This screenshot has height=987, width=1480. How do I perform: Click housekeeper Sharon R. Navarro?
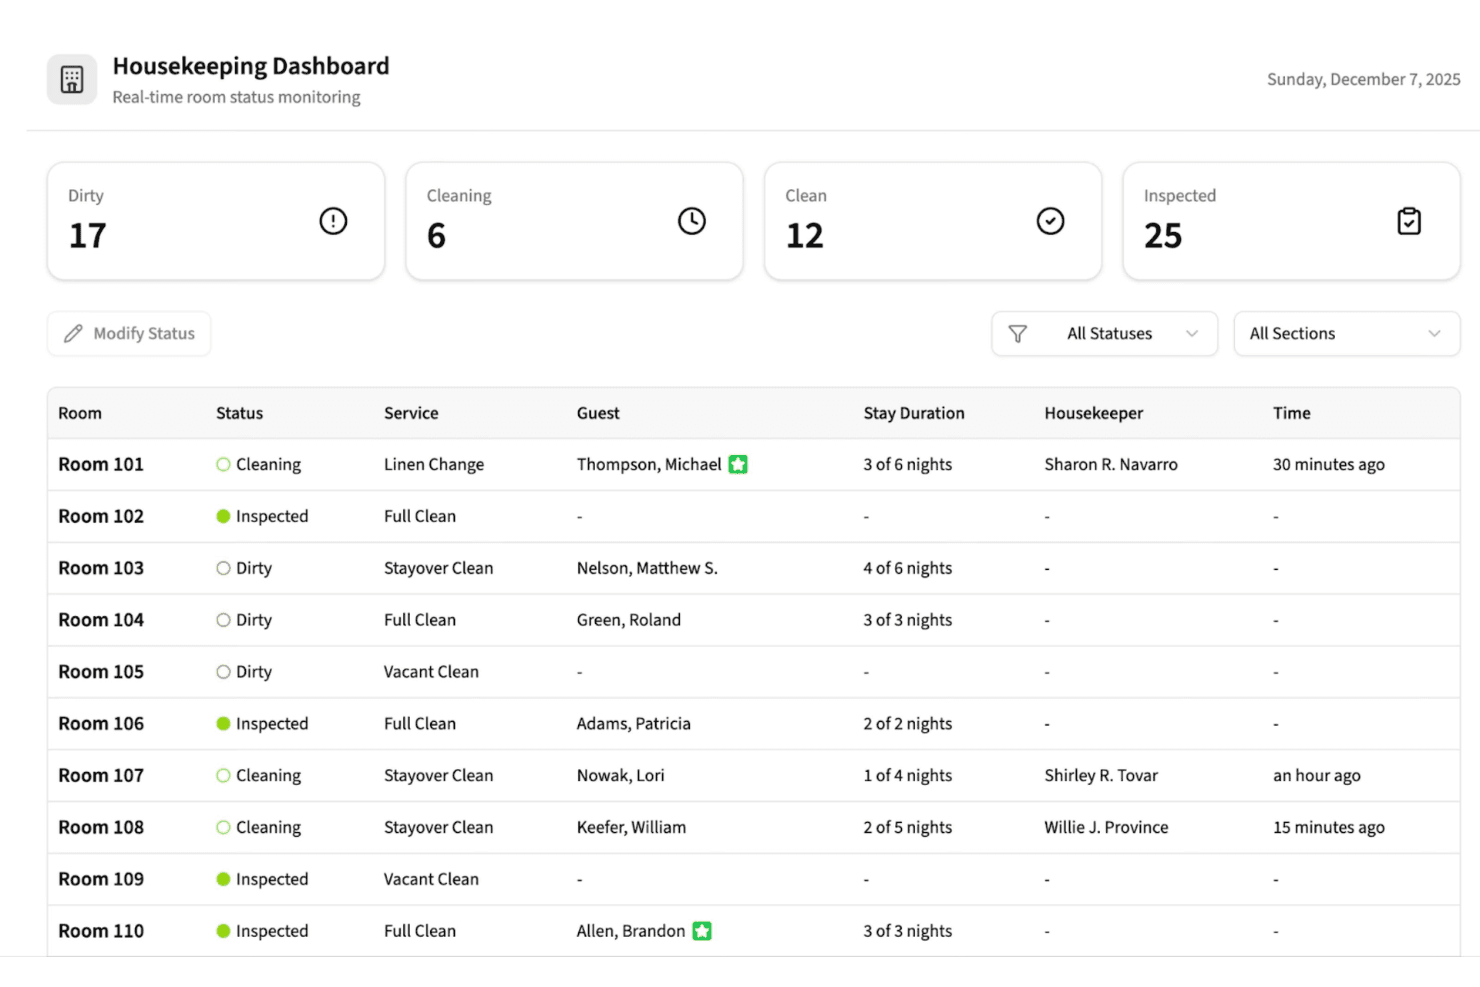[x=1111, y=464]
